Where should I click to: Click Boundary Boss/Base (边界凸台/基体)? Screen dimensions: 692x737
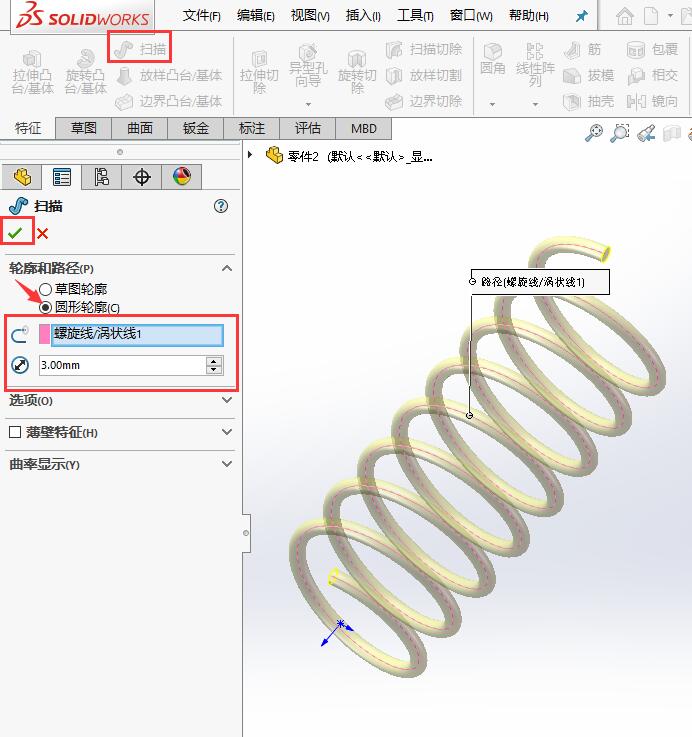[168, 101]
